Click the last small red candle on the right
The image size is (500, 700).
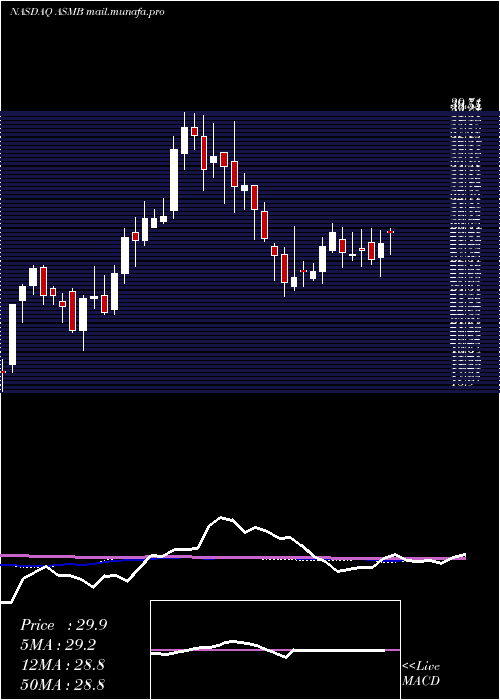pyautogui.click(x=390, y=232)
